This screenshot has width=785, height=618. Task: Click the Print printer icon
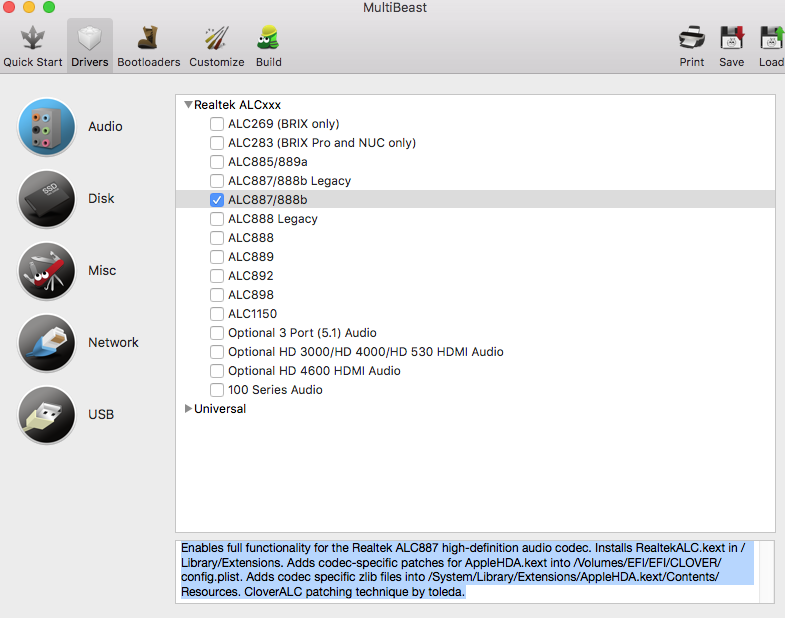[691, 38]
